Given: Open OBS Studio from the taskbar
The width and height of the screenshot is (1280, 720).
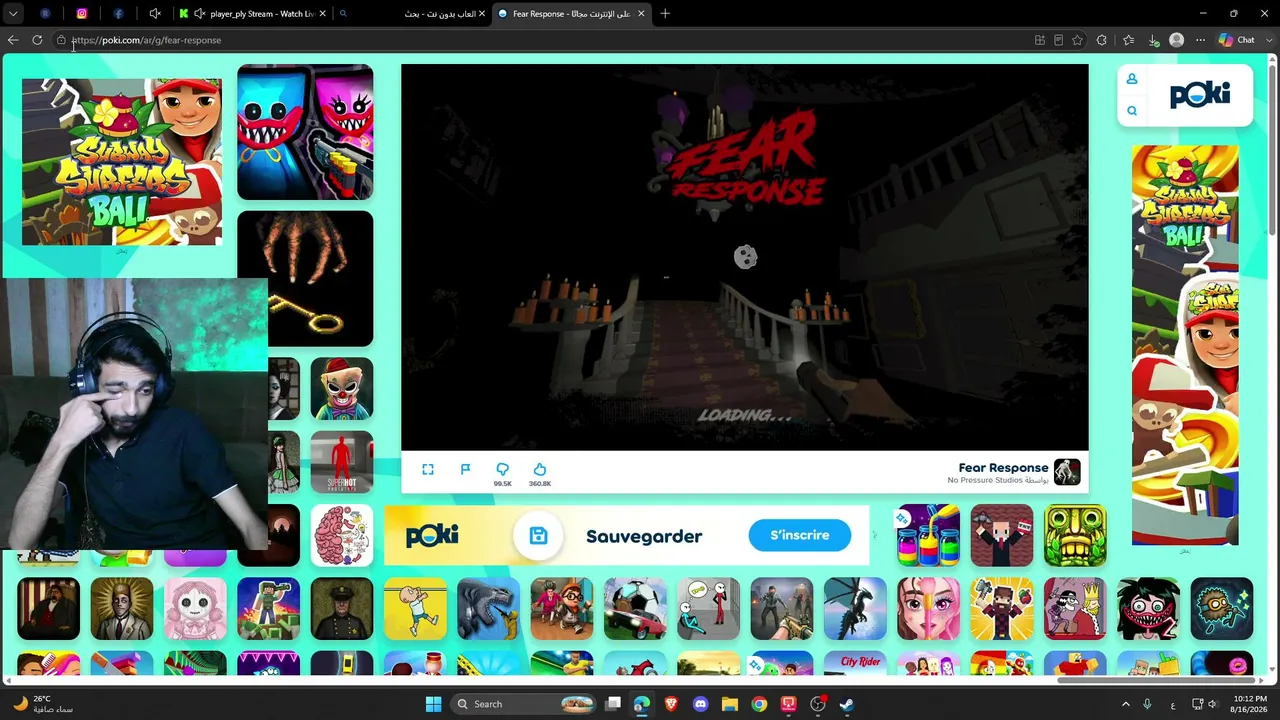Looking at the screenshot, I should [x=818, y=704].
